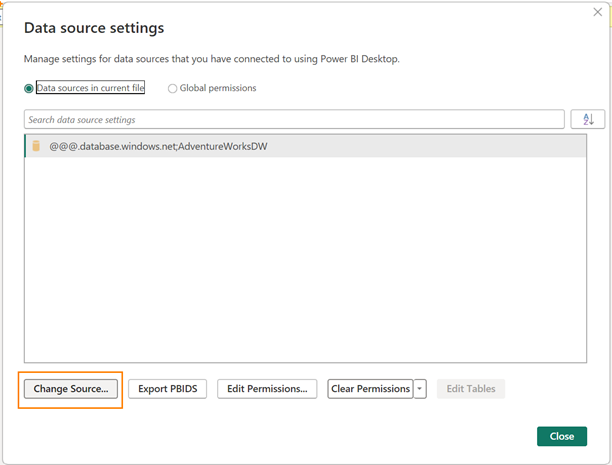
Task: Select the database.windows.net AdventureWorksDW entry
Action: [x=158, y=146]
